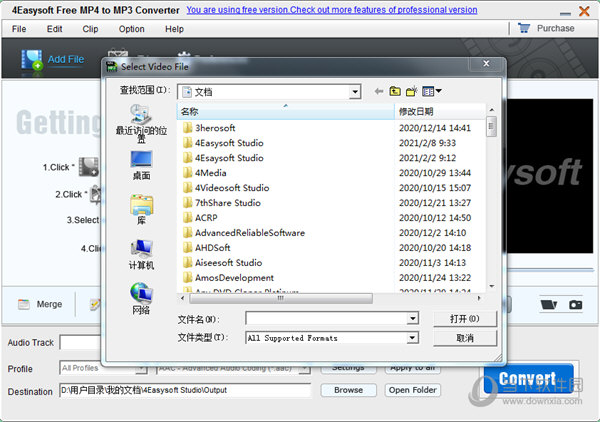Click the open snapshot folder icon
Image resolution: width=600 pixels, height=422 pixels.
(549, 305)
